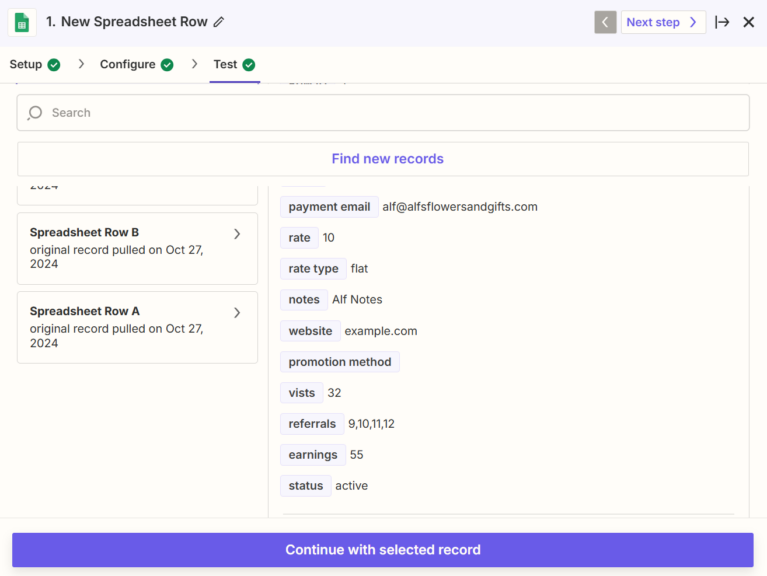767x576 pixels.
Task: Click the magnifier icon in search box
Action: (35, 113)
